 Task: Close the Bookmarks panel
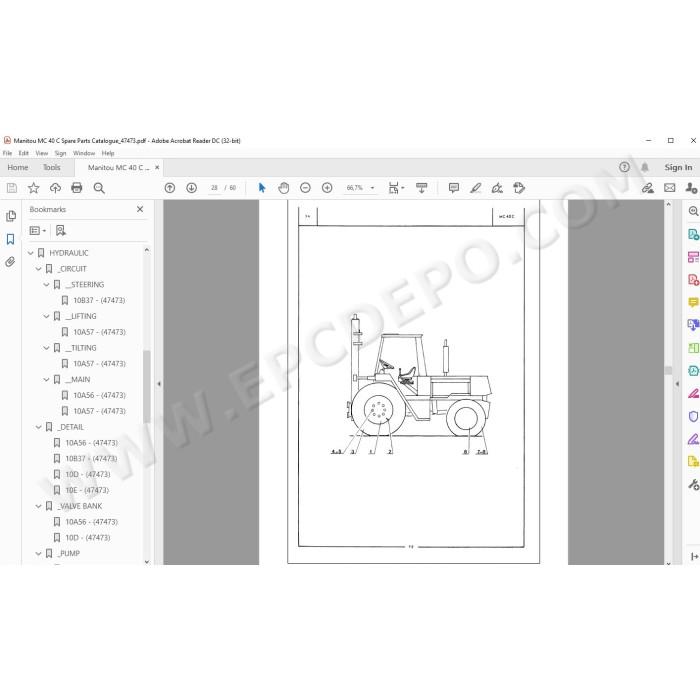coord(140,209)
